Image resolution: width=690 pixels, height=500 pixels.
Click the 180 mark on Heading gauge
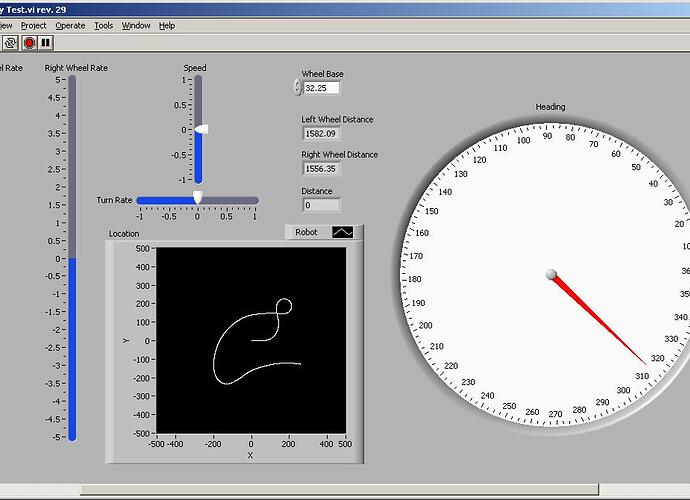coord(415,279)
